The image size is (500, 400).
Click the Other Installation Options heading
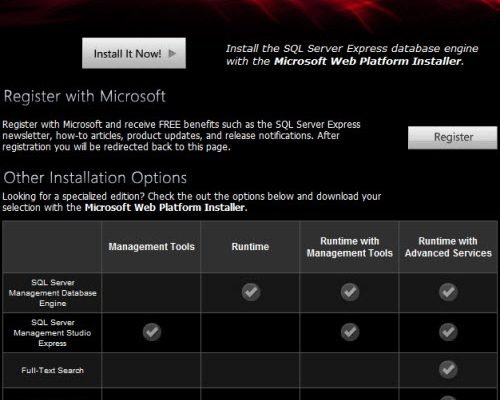tap(95, 178)
